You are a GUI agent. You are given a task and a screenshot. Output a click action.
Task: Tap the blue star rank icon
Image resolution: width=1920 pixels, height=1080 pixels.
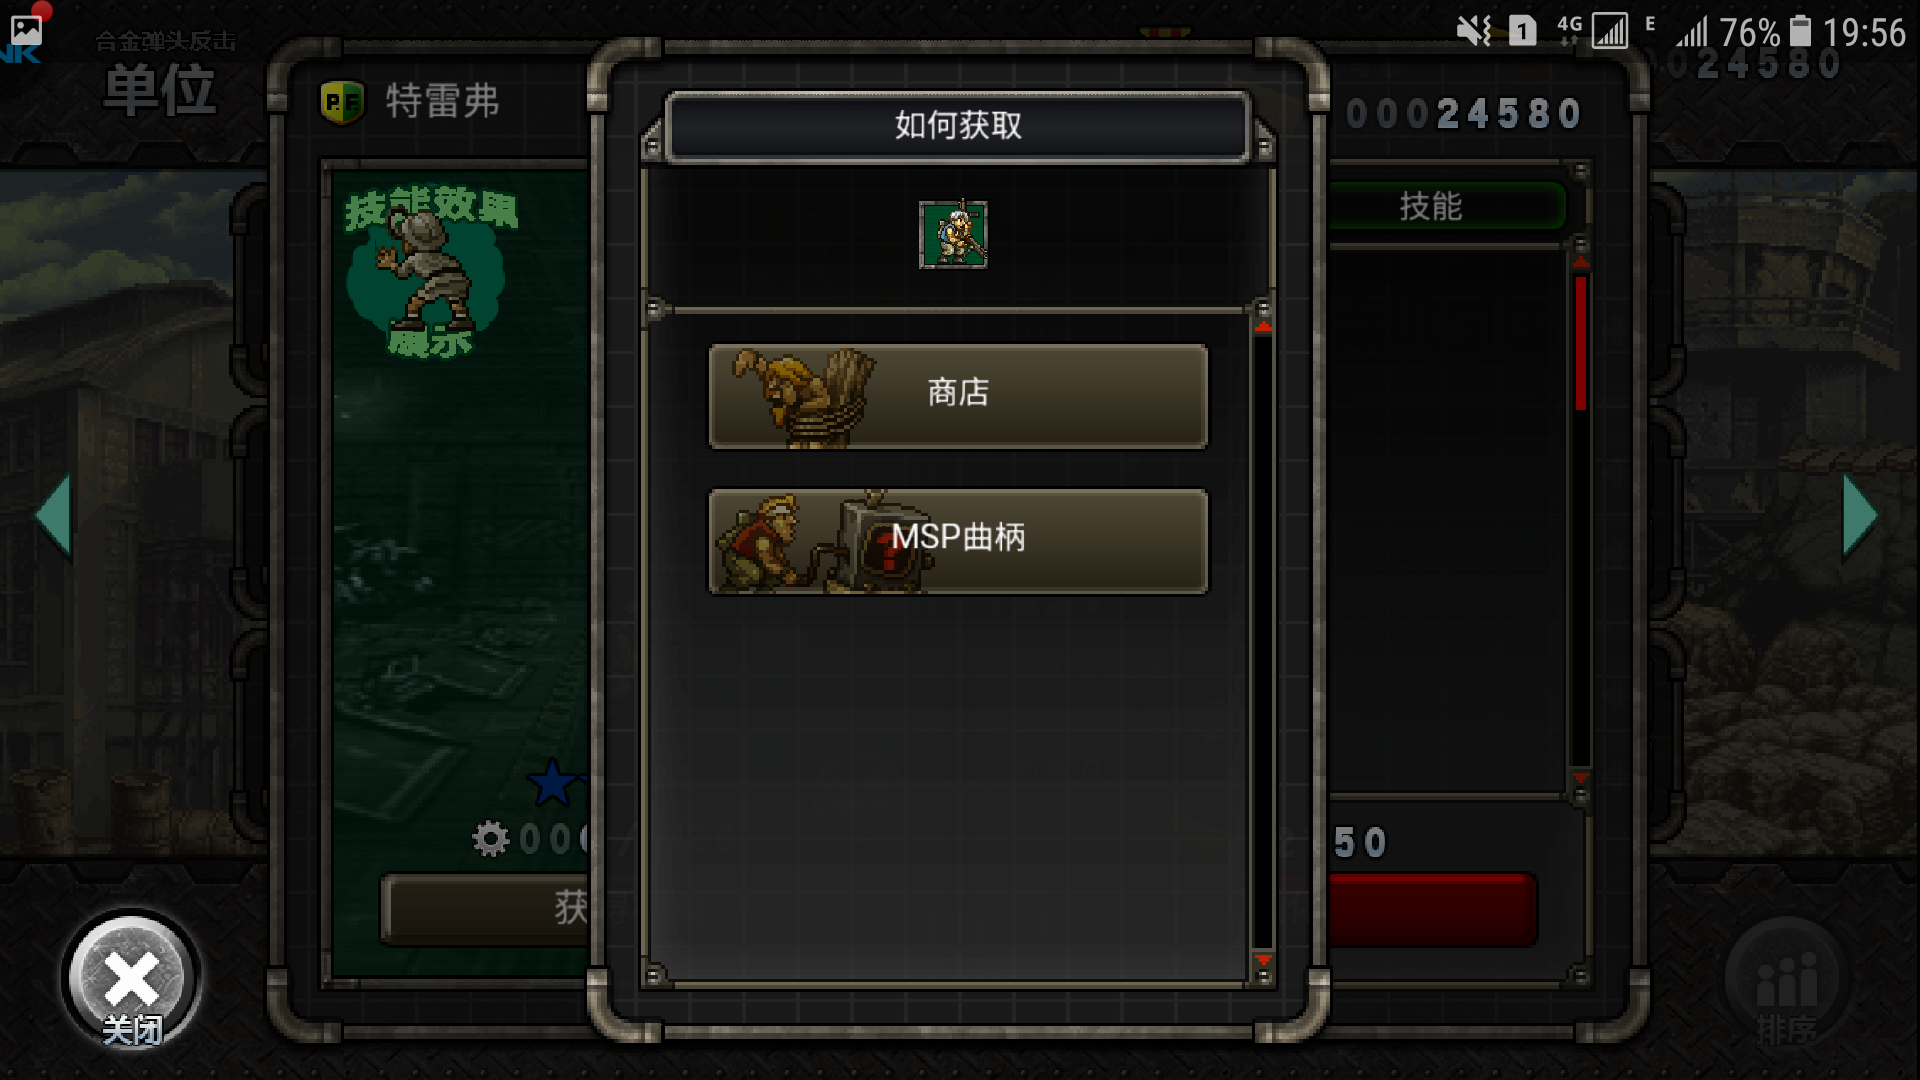(553, 782)
